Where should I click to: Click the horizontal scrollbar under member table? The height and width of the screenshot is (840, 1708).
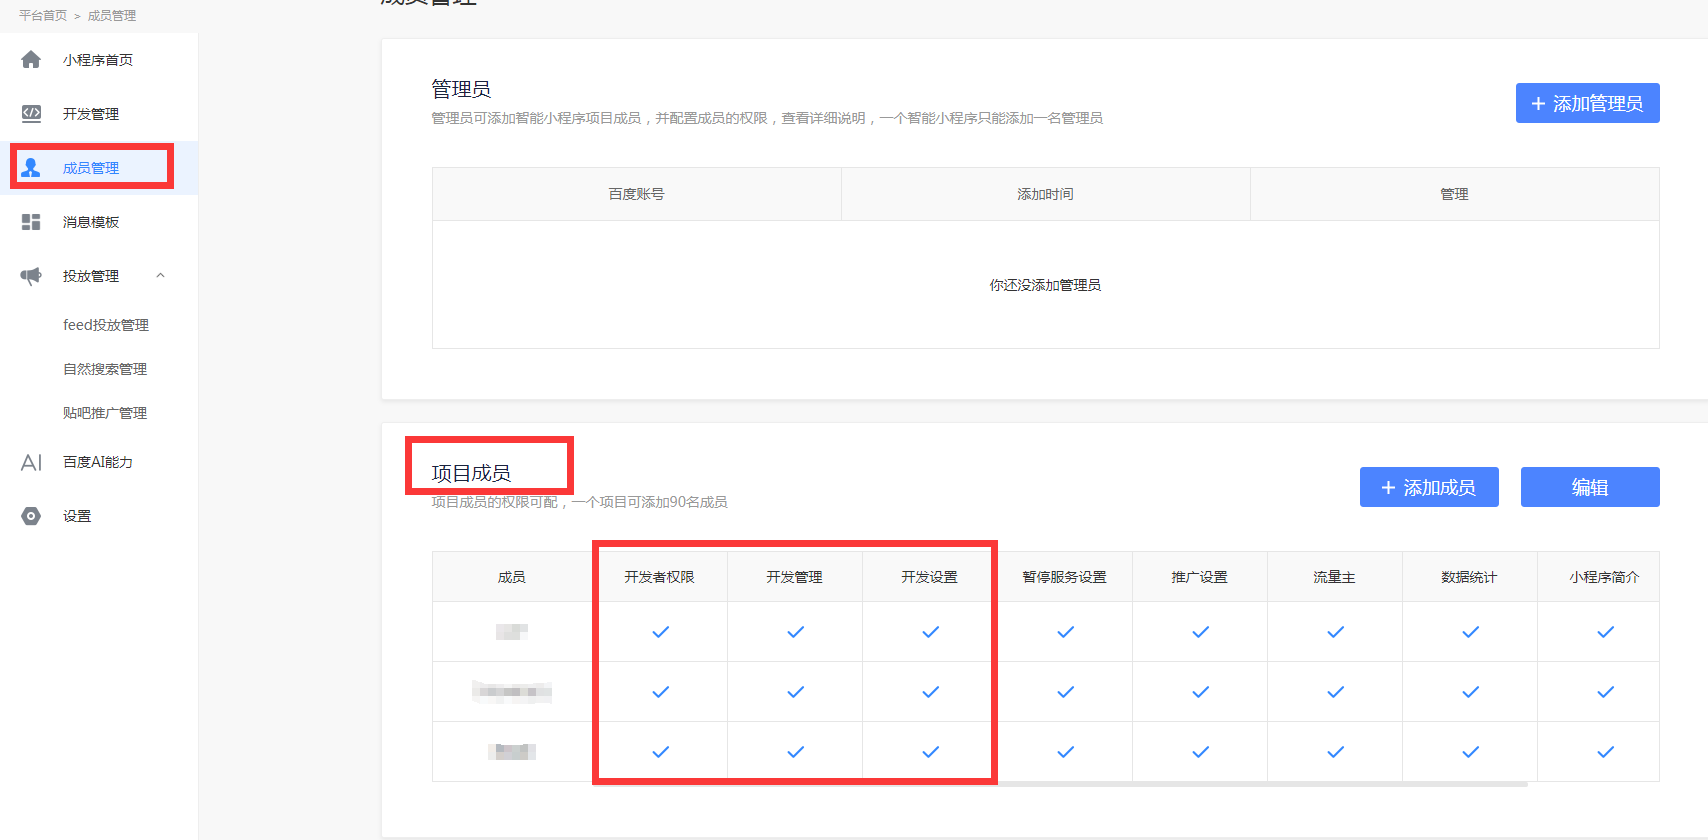coord(1260,785)
